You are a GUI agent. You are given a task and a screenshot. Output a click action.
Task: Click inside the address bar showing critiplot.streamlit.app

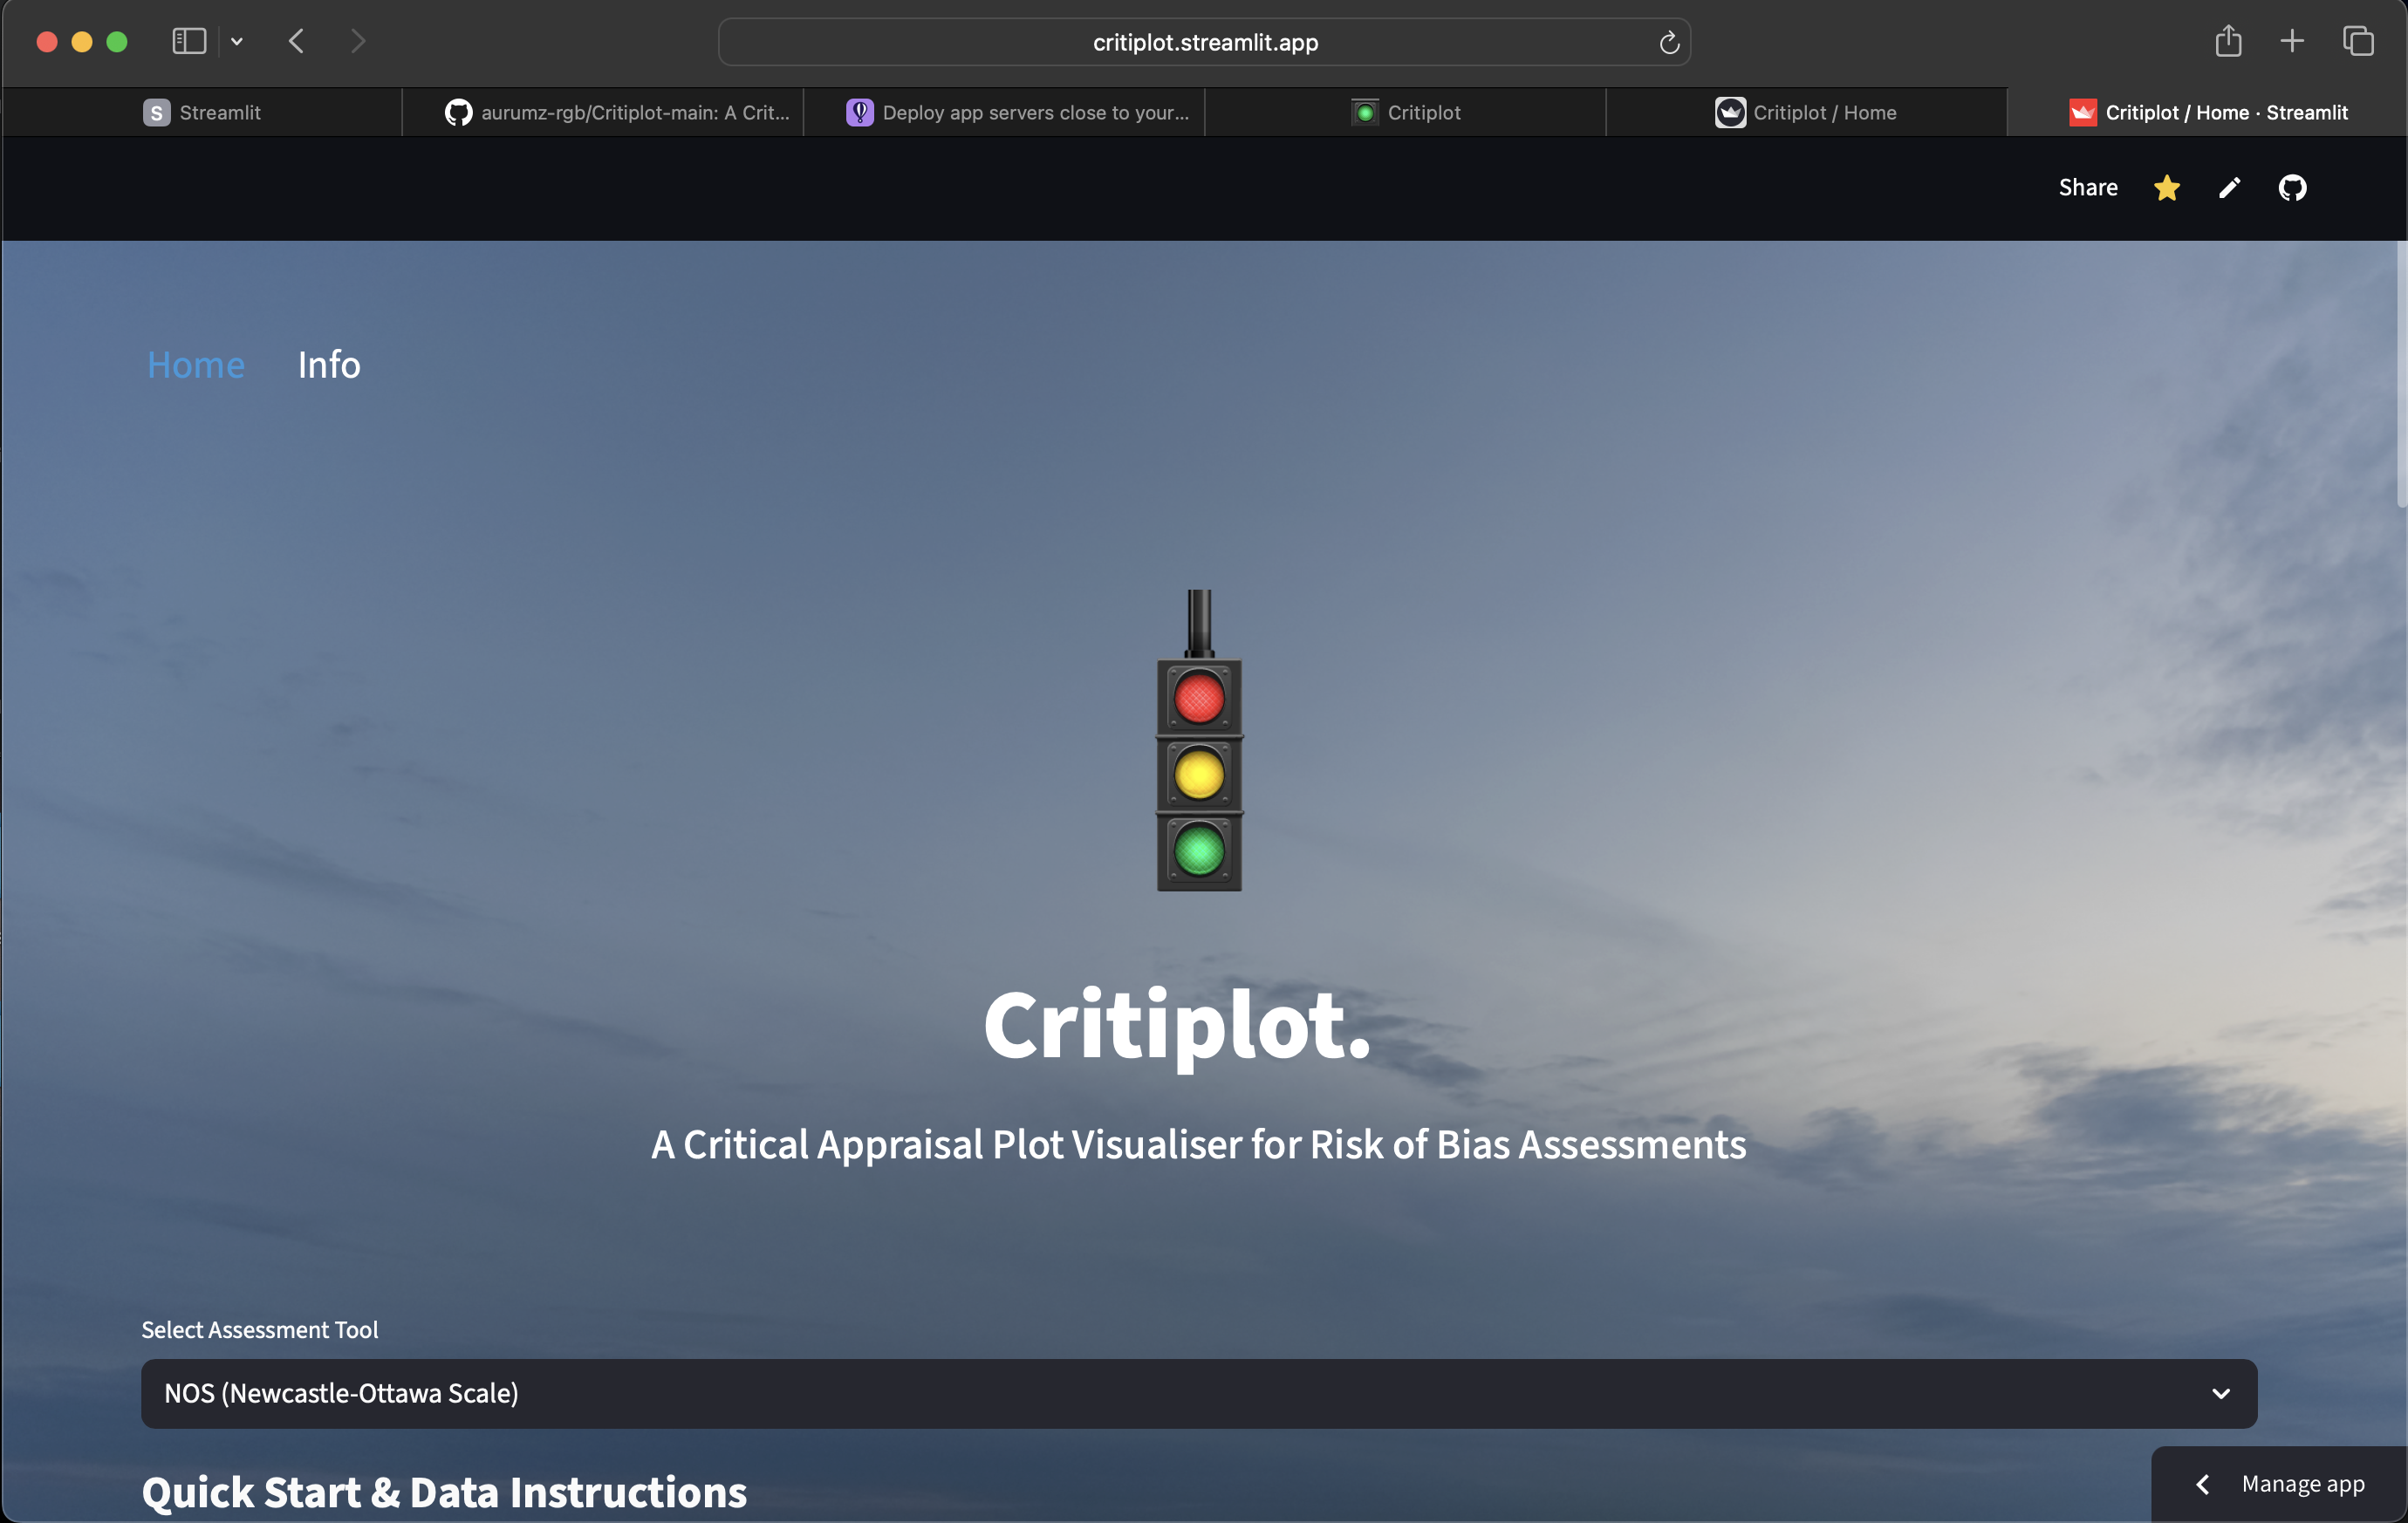(1203, 42)
